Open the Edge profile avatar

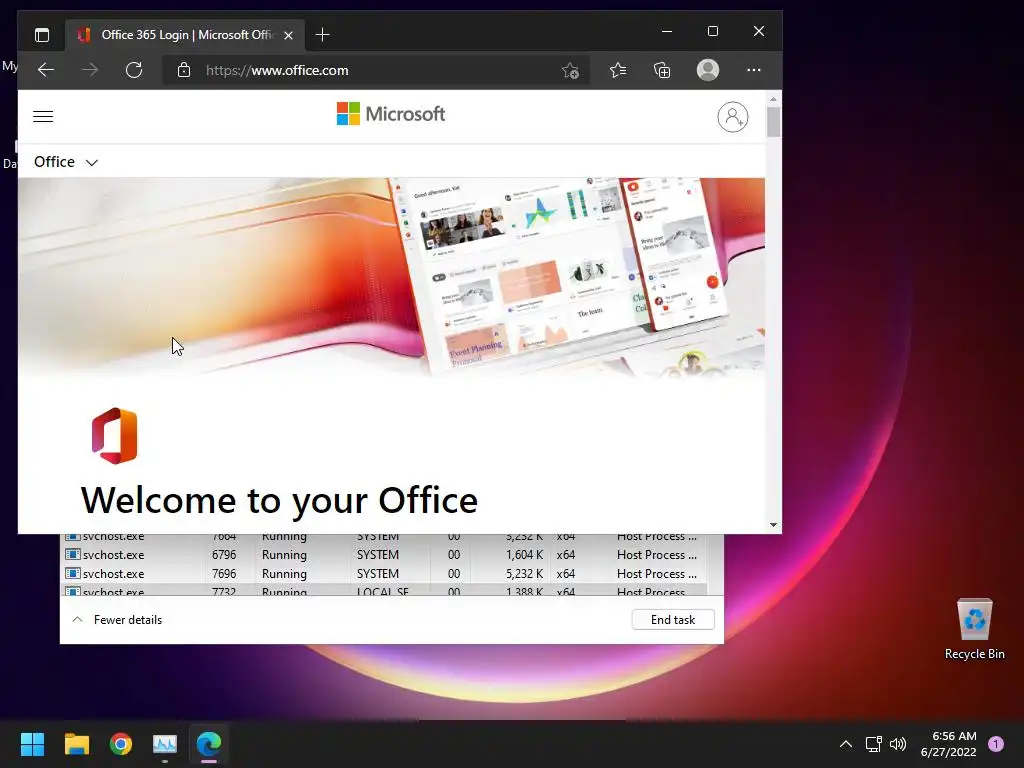point(708,70)
